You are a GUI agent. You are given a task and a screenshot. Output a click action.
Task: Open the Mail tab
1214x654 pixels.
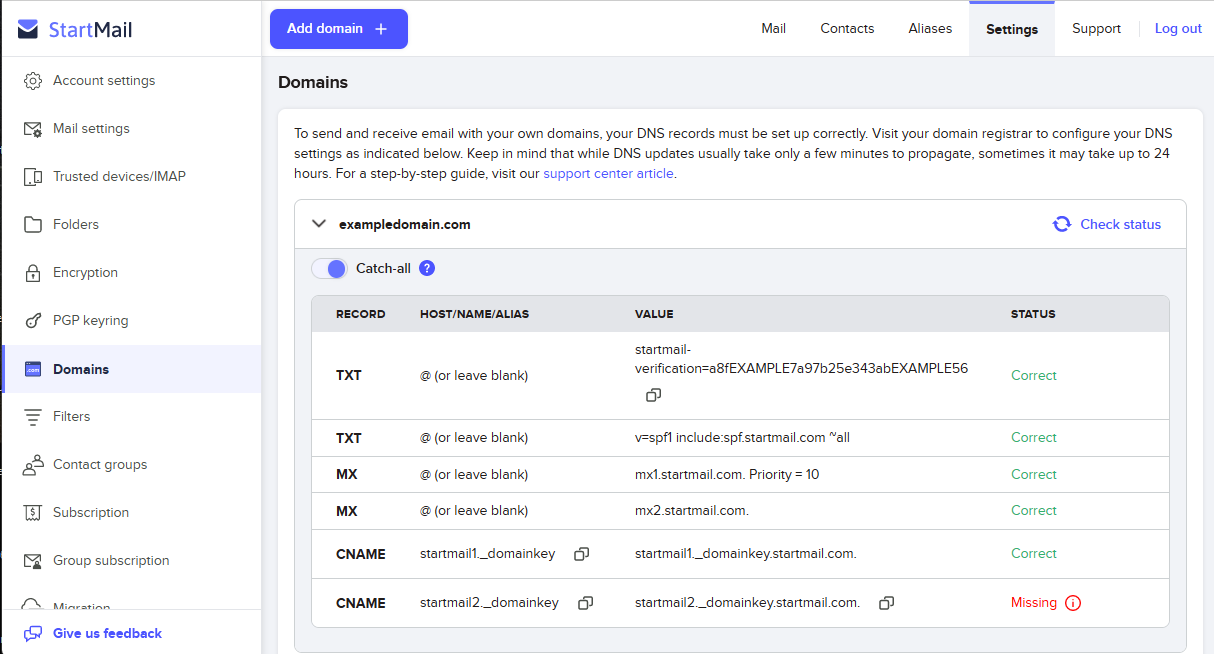[773, 28]
